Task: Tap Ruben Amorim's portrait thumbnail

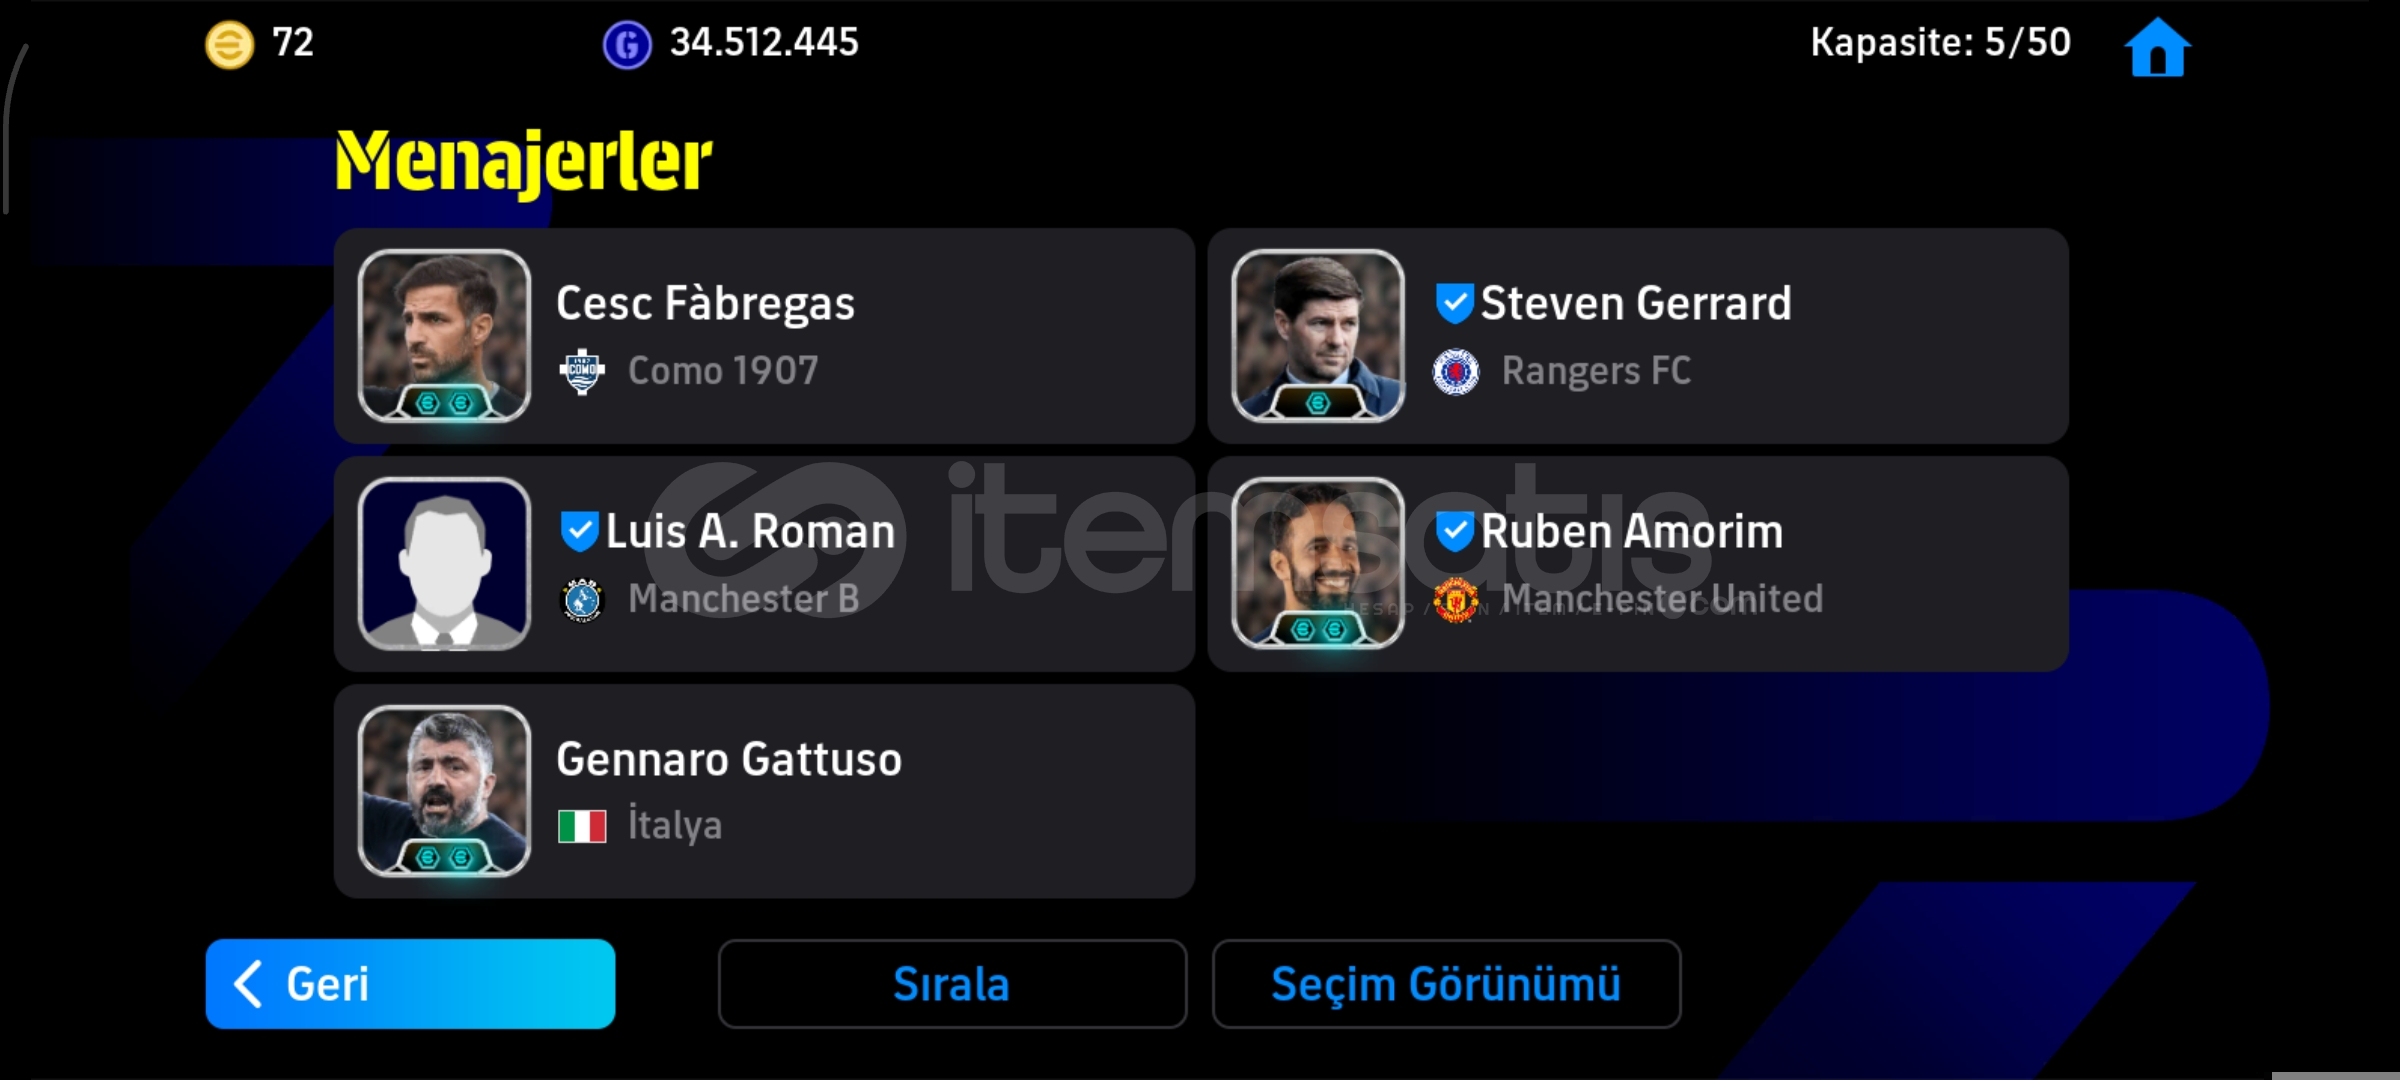Action: (1318, 564)
